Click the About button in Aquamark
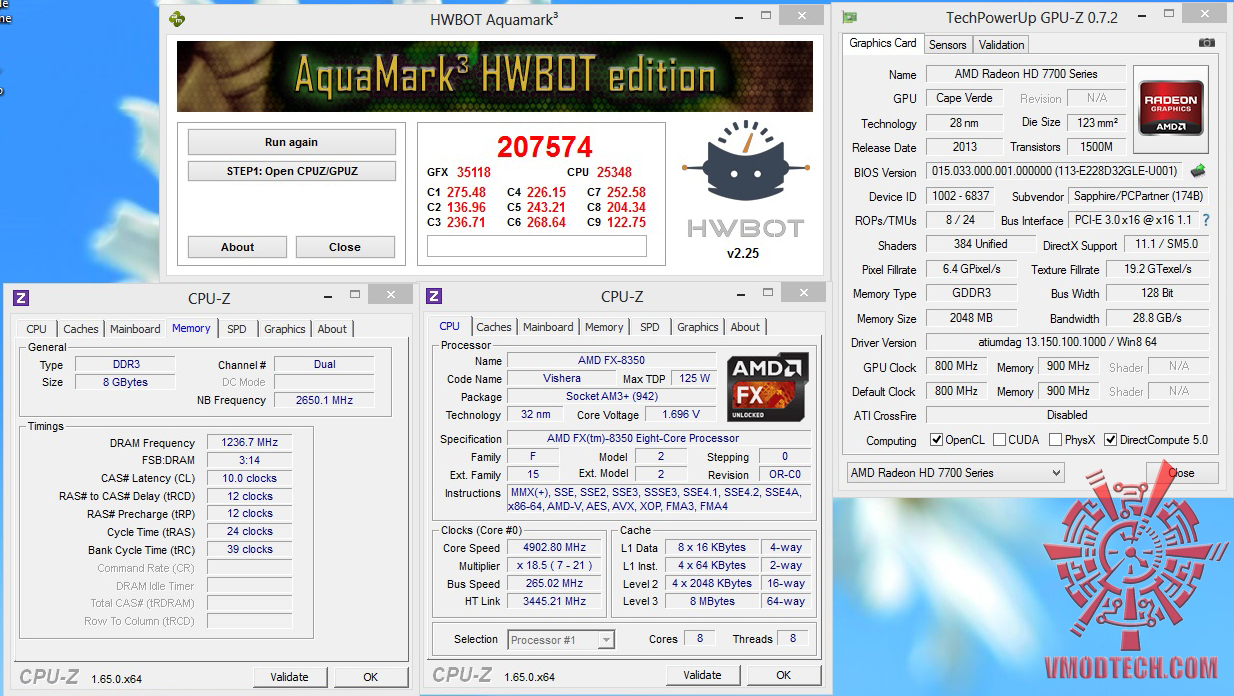 click(238, 247)
